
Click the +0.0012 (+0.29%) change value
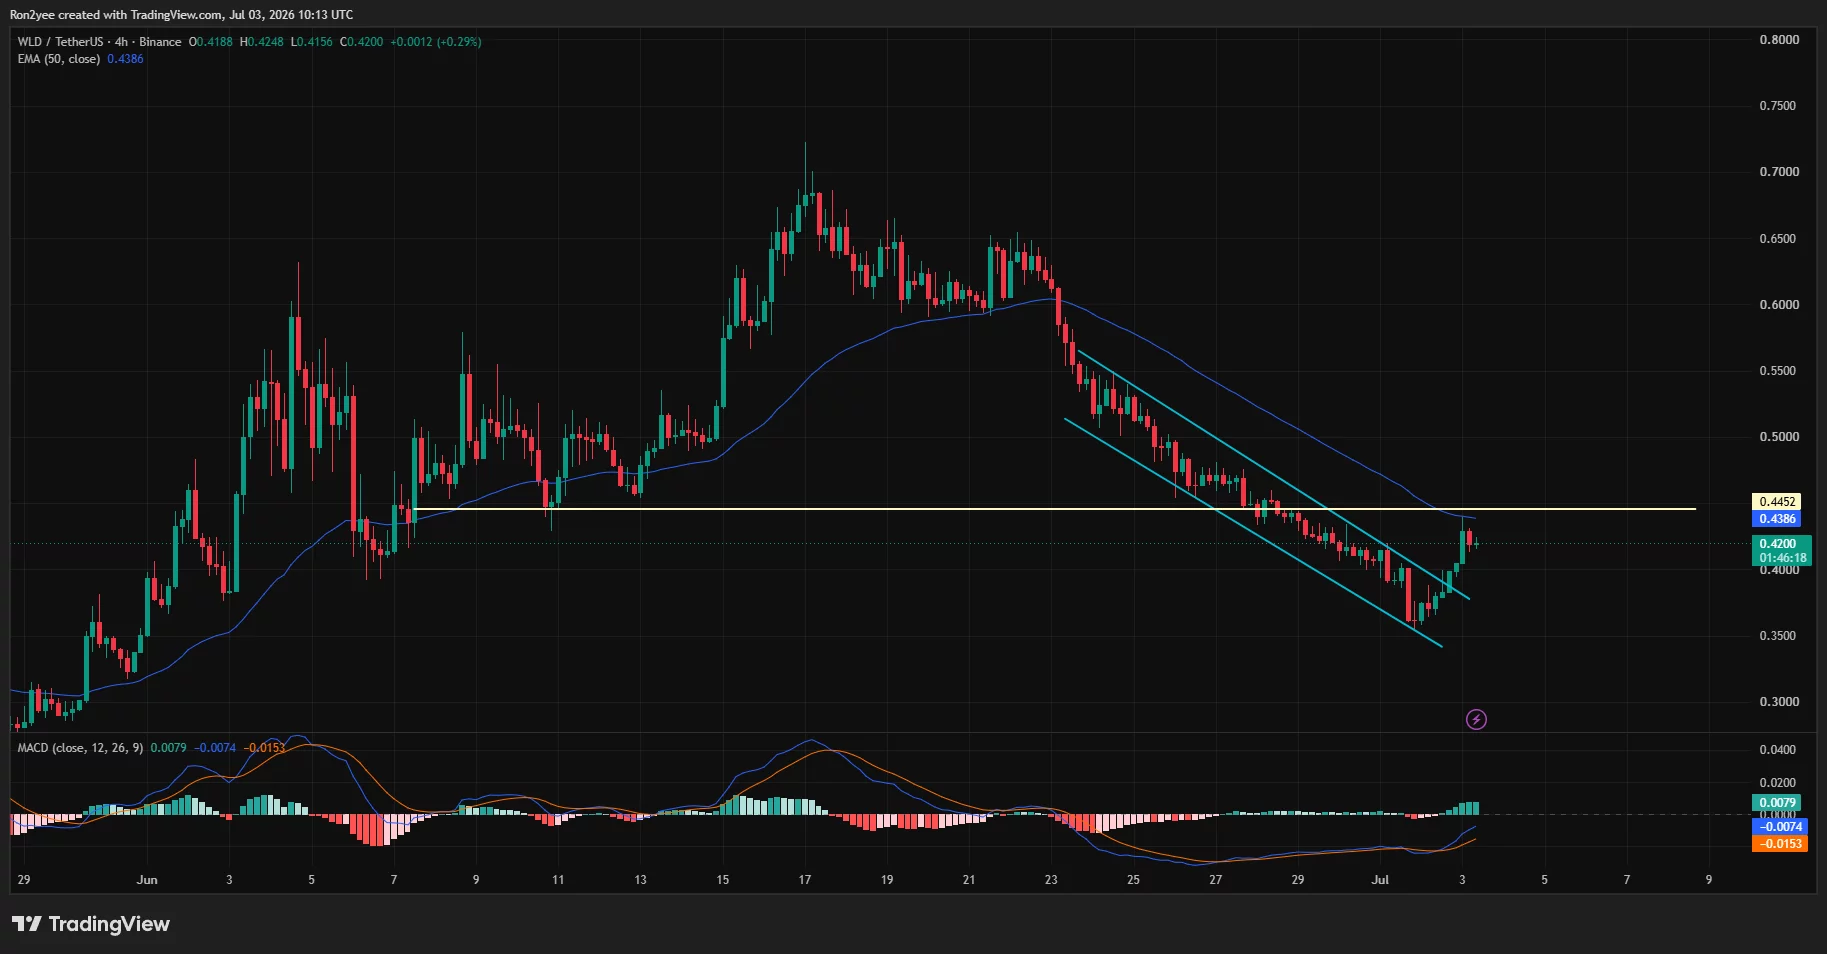(435, 42)
